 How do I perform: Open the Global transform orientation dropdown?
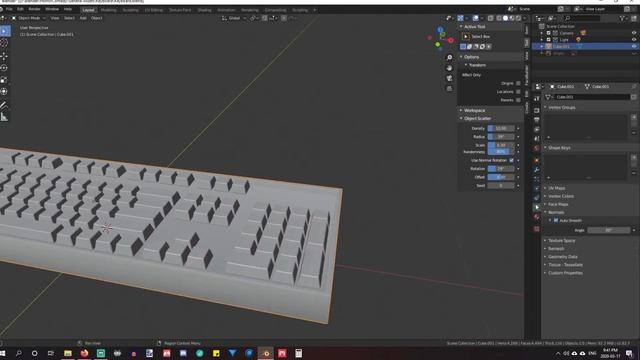click(234, 18)
